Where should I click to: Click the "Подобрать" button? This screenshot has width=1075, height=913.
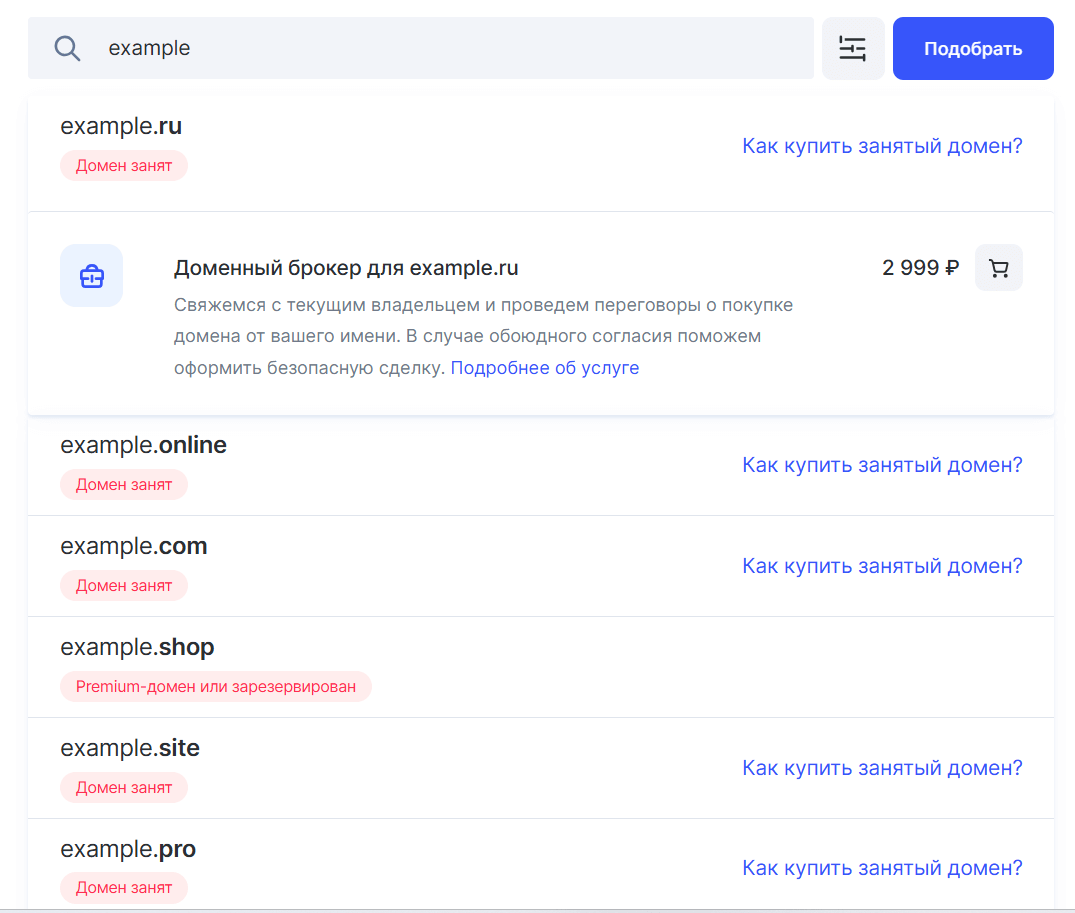click(972, 48)
